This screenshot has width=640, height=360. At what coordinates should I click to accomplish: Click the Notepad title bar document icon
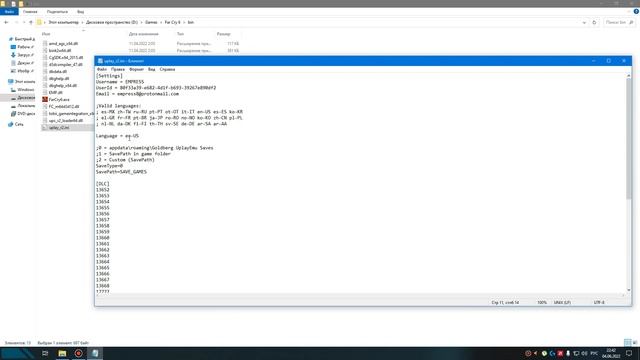coord(100,61)
